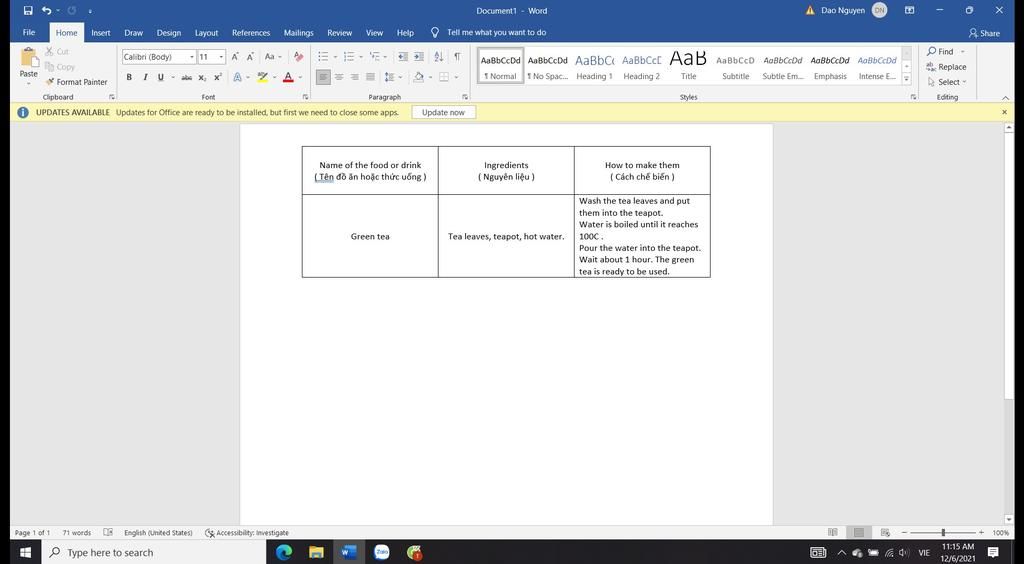Click Tell me what you want to do
Viewport: 1024px width, 564px height.
click(x=488, y=33)
